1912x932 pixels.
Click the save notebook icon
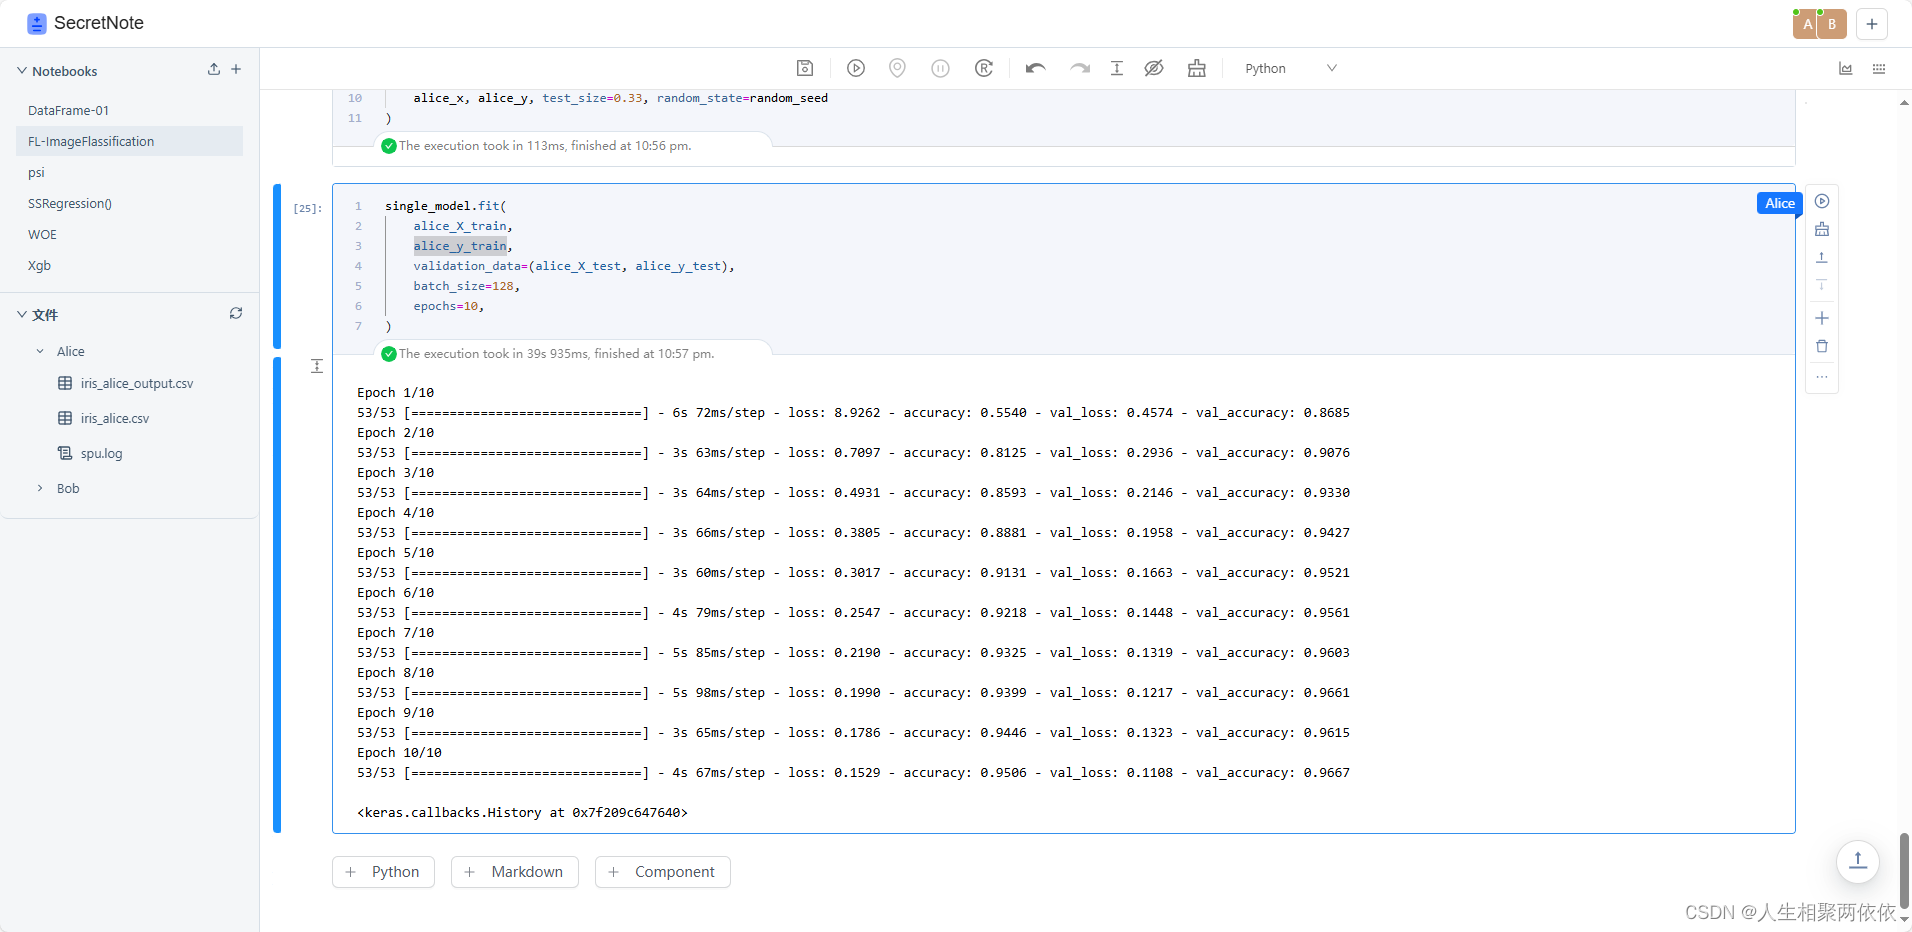click(x=805, y=68)
